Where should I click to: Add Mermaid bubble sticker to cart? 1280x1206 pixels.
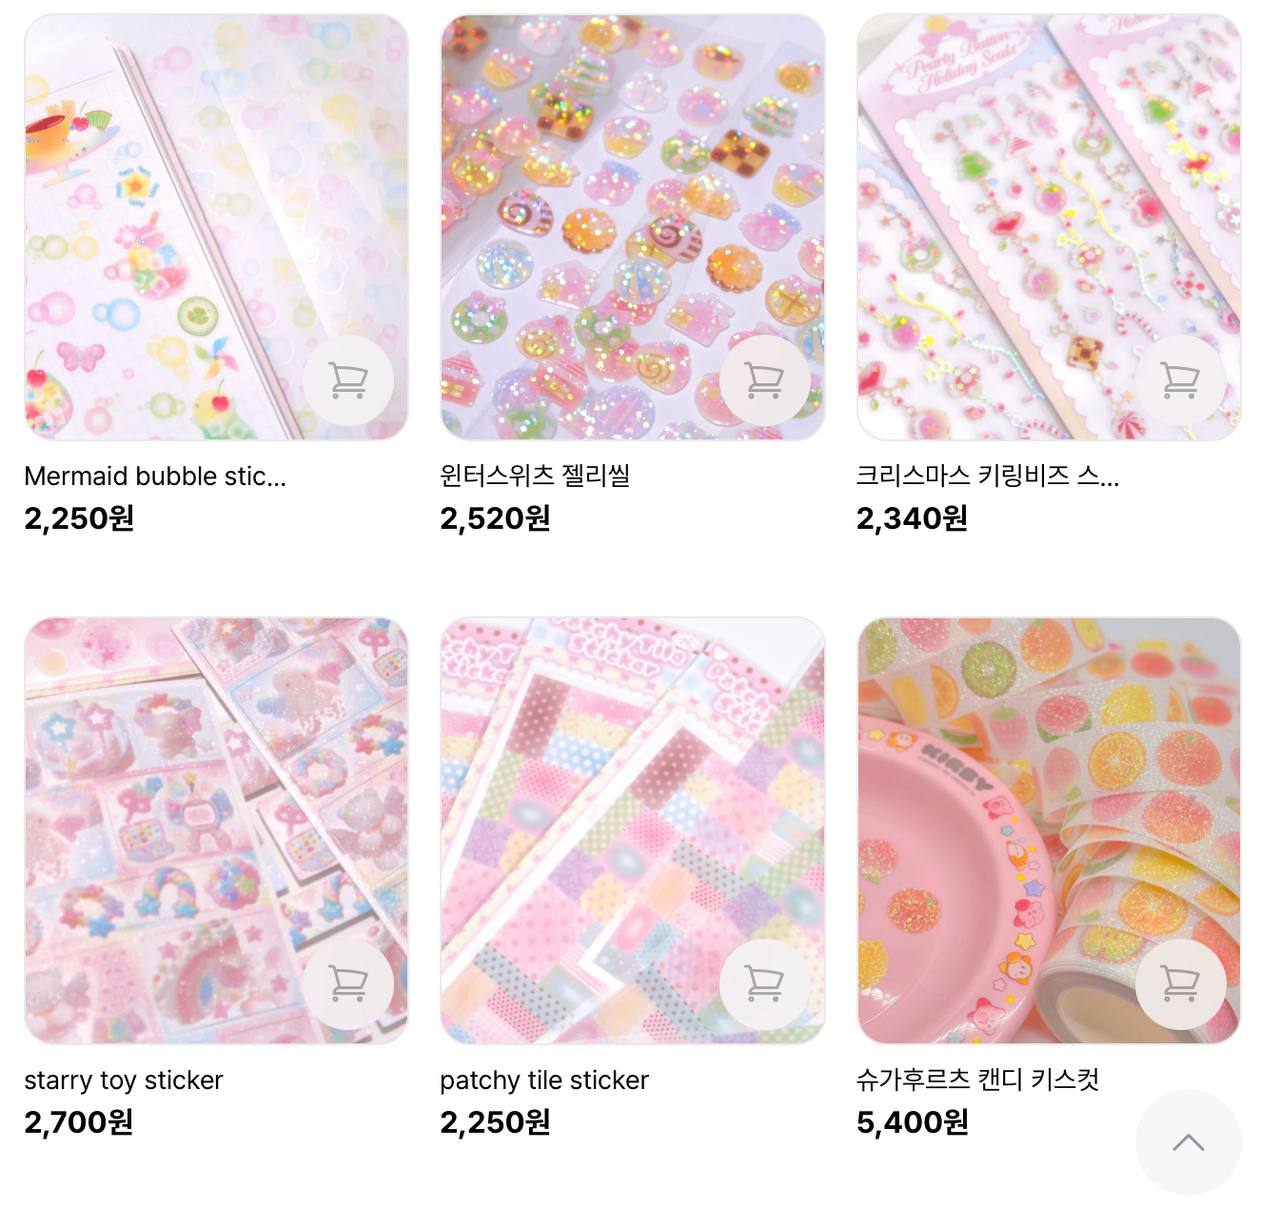click(x=348, y=381)
